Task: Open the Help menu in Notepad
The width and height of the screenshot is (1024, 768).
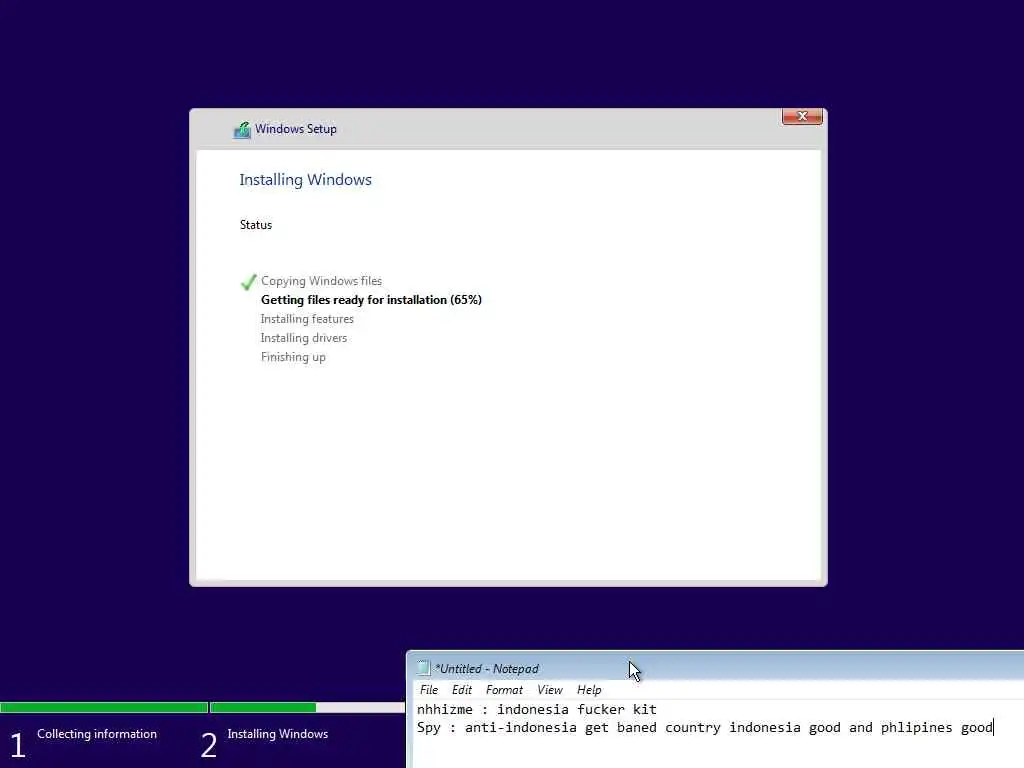Action: (x=589, y=690)
